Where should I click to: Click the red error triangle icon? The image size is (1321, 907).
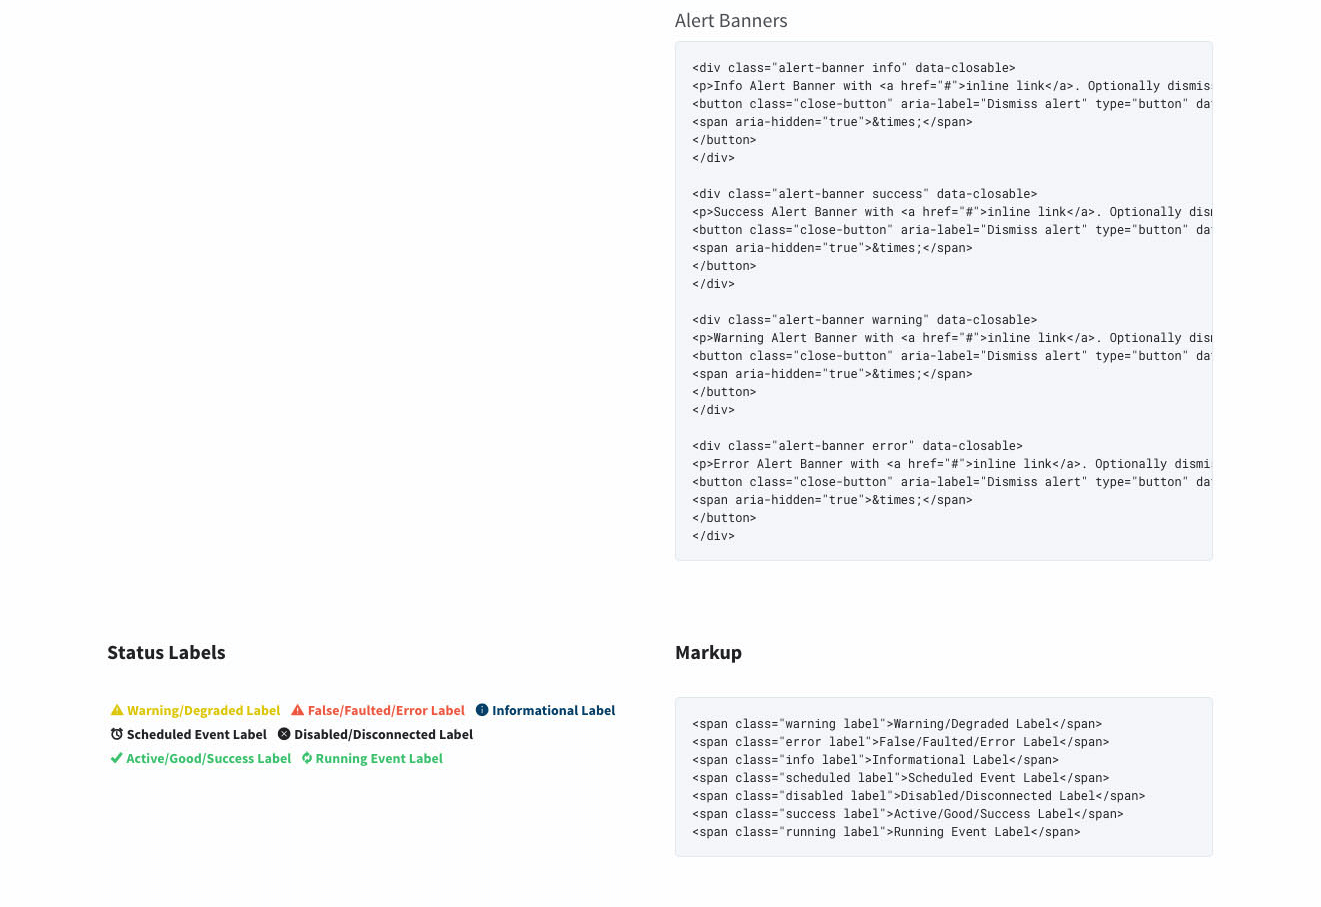coord(297,710)
